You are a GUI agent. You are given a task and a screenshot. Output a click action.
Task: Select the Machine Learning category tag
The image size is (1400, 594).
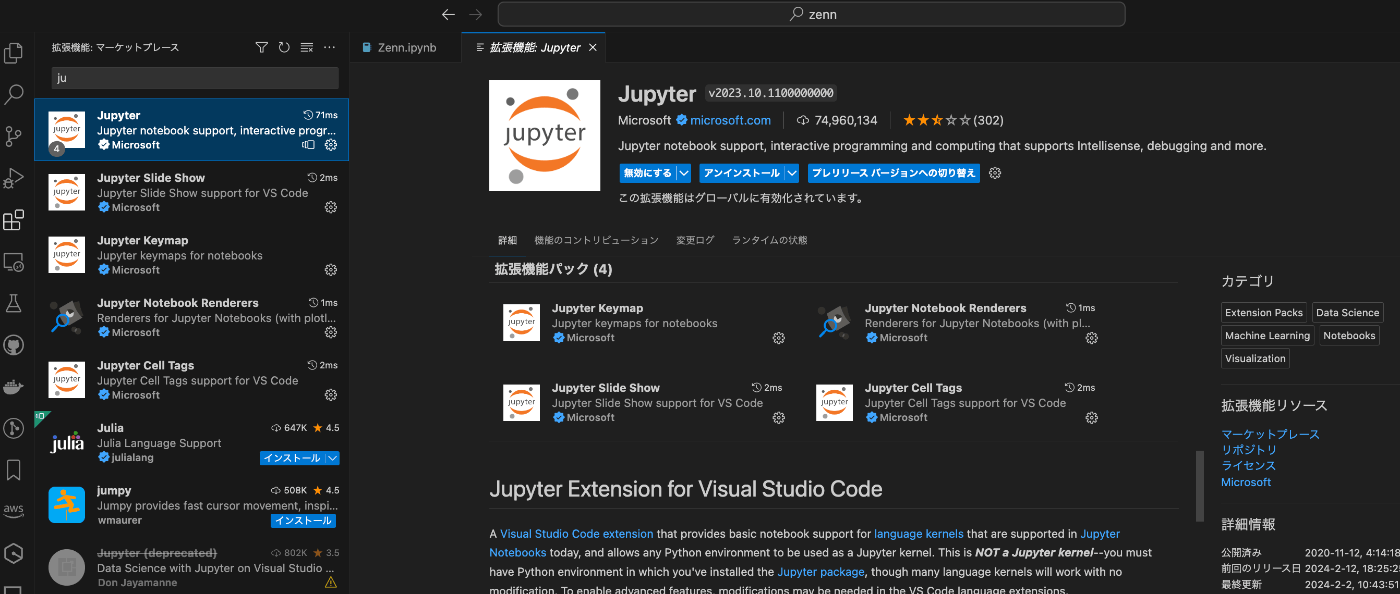tap(1267, 336)
